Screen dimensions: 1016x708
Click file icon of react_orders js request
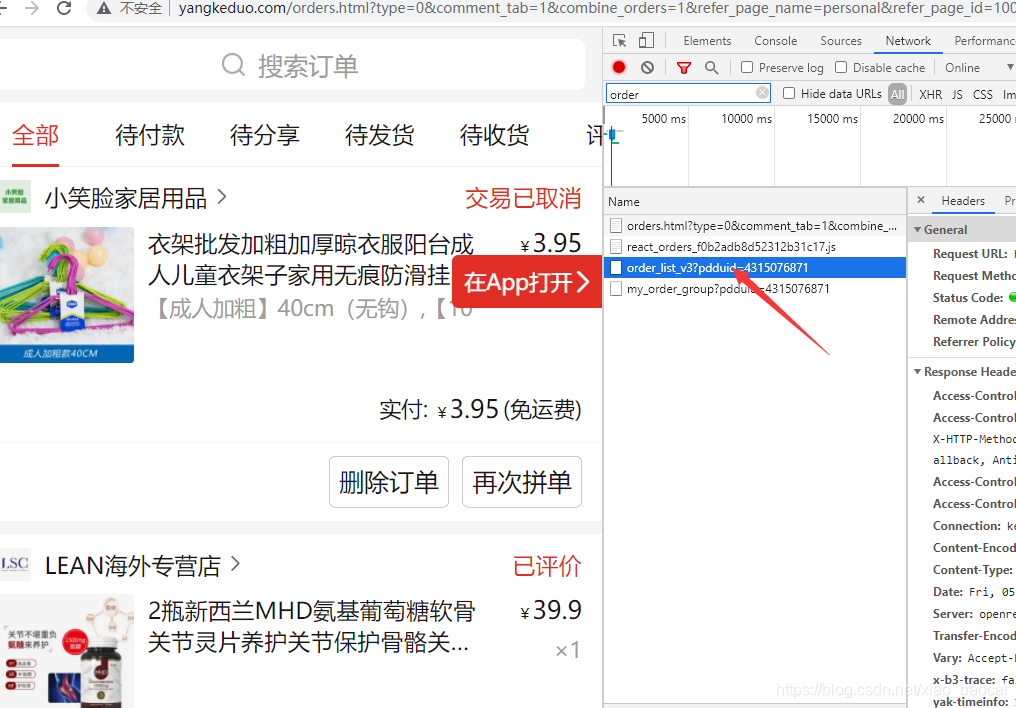click(616, 247)
